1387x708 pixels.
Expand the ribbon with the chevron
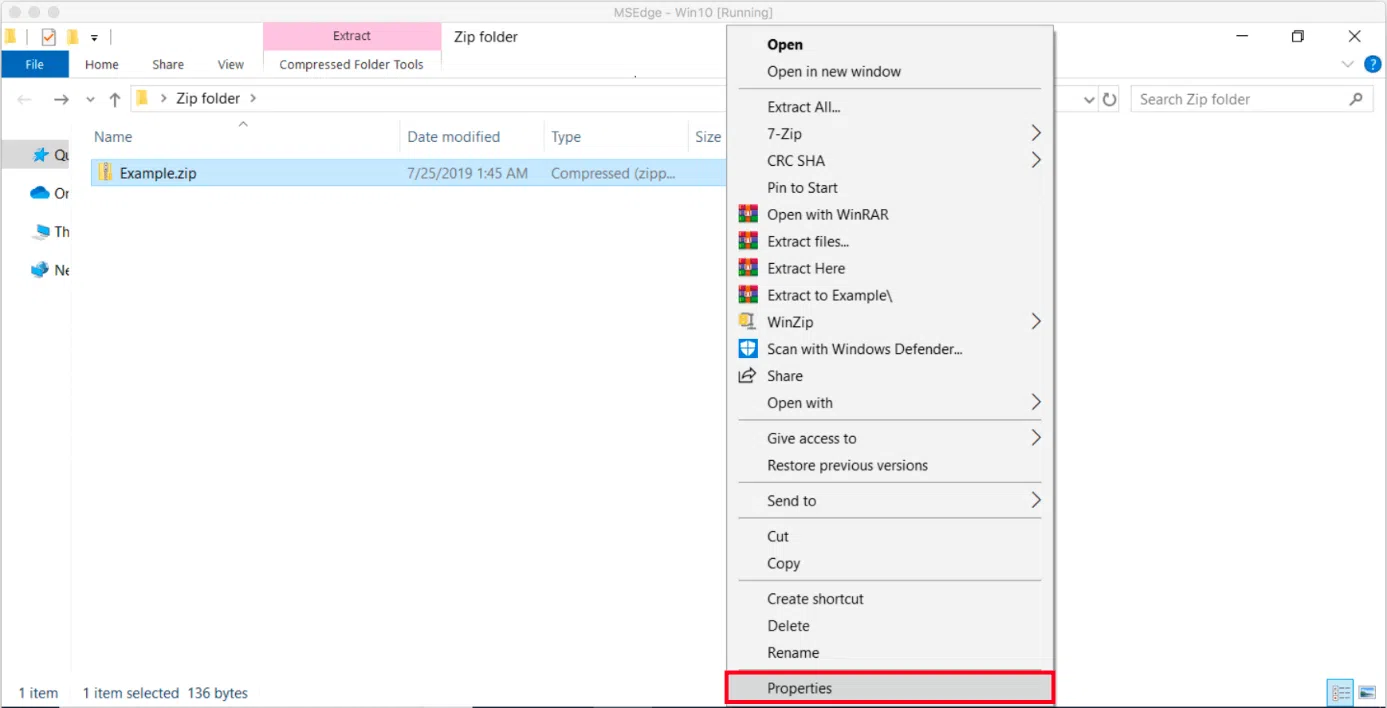(1346, 64)
